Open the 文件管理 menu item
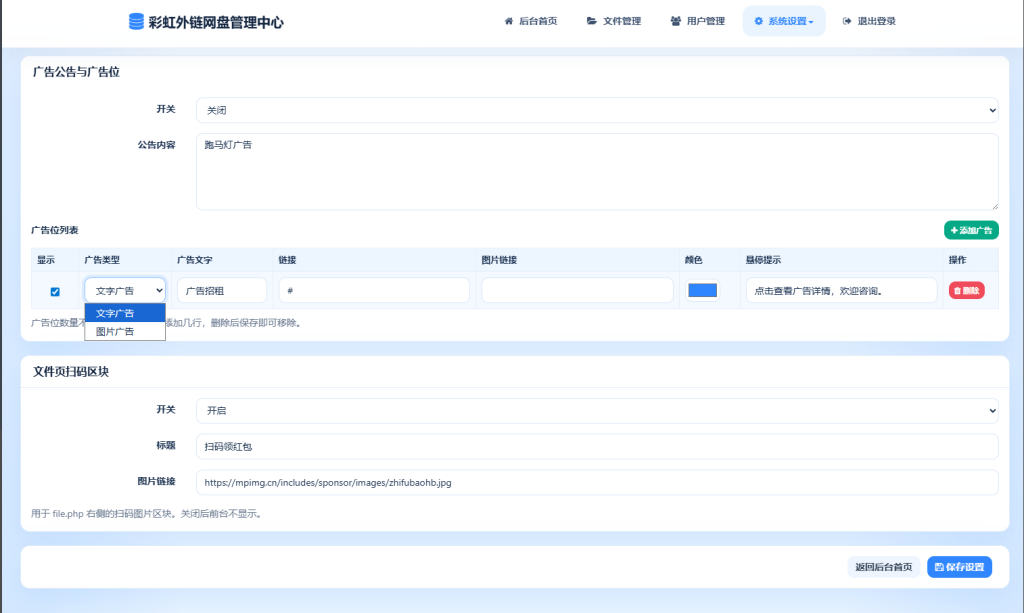1024x613 pixels. pos(614,21)
